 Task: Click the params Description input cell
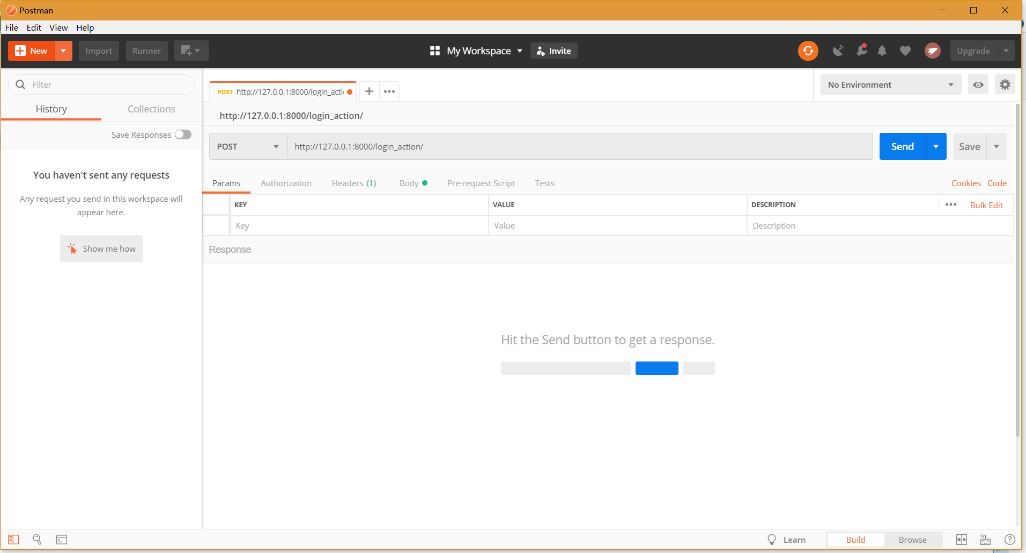tap(880, 226)
